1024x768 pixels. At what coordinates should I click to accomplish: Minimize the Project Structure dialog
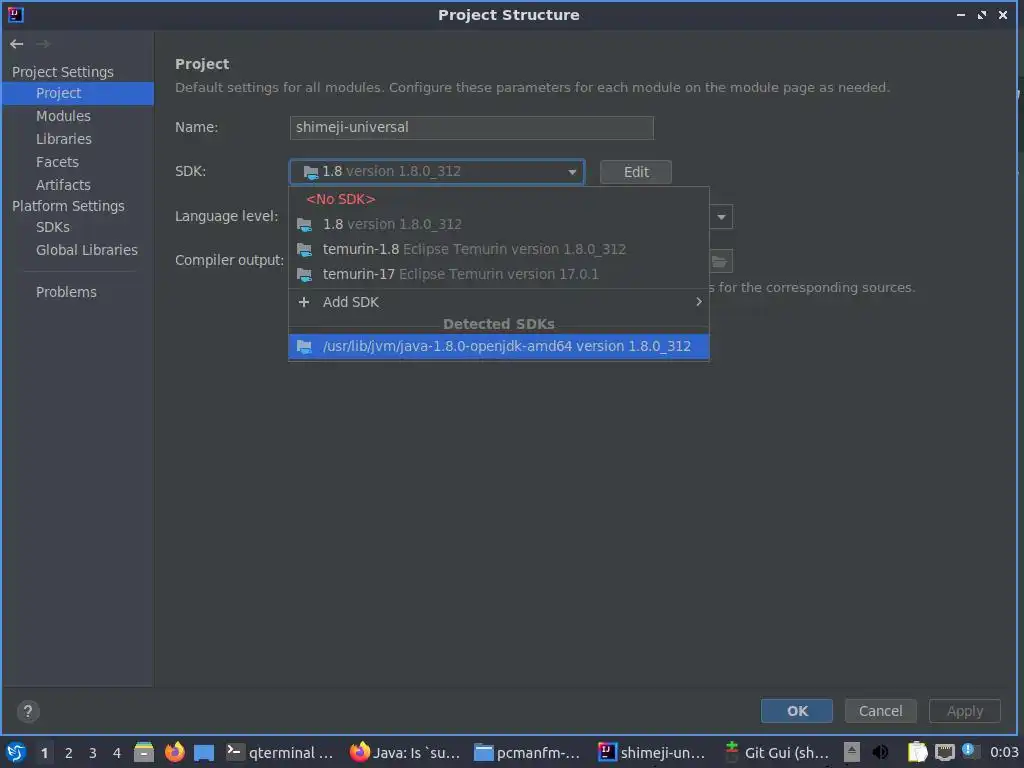(x=961, y=14)
